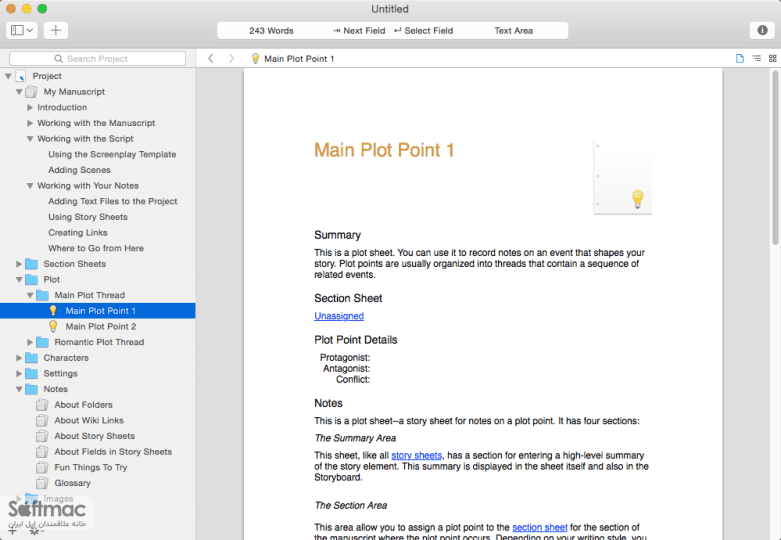This screenshot has width=781, height=540.
Task: Click lightbulb icon of Main Plot Point 2
Action: tap(53, 326)
